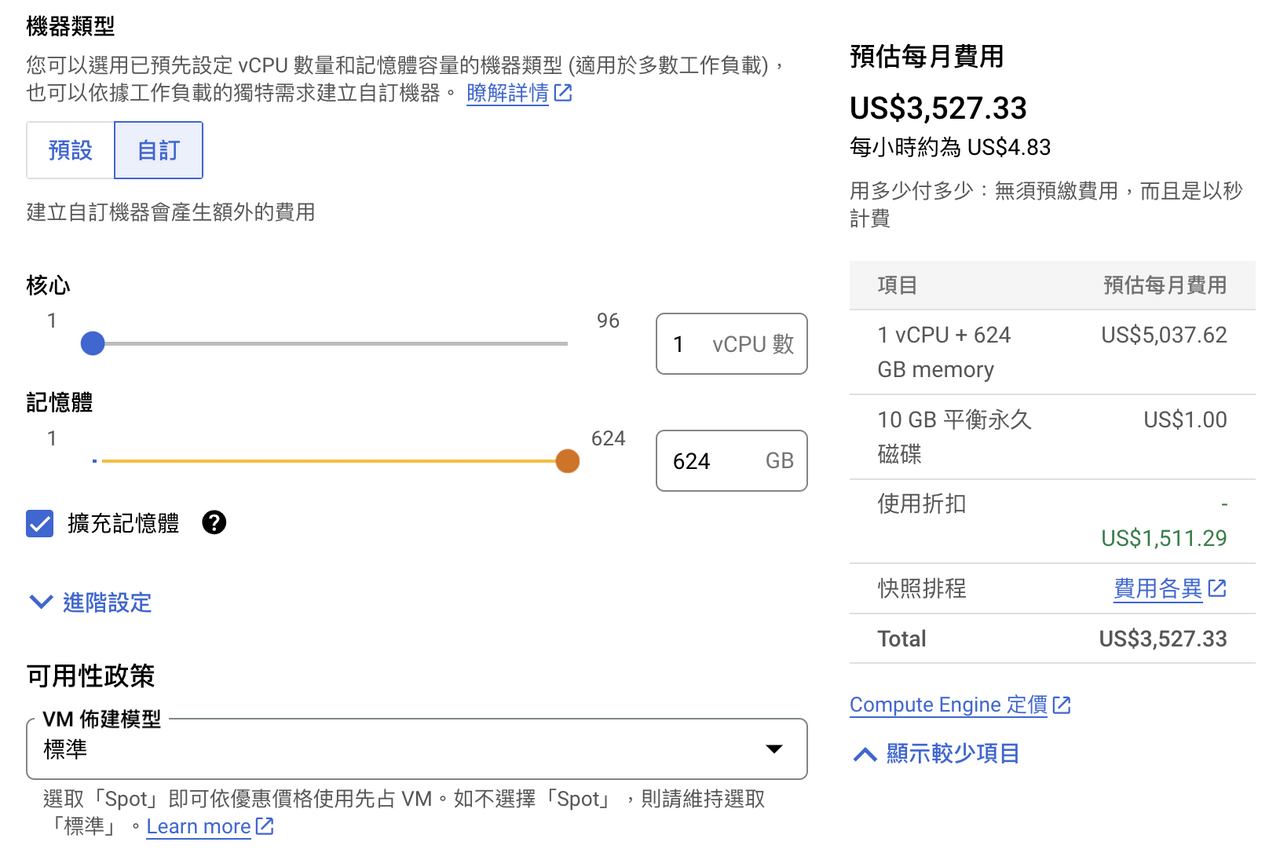Open the VM 佈建模型 dropdown showing 標準
This screenshot has height=861, width=1280.
point(416,749)
